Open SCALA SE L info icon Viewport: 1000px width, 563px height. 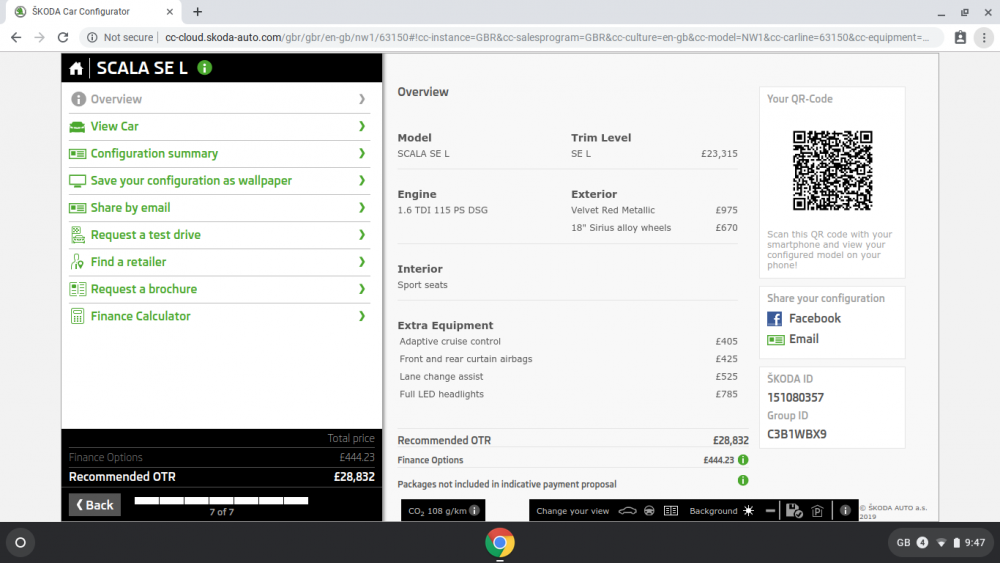coord(205,68)
